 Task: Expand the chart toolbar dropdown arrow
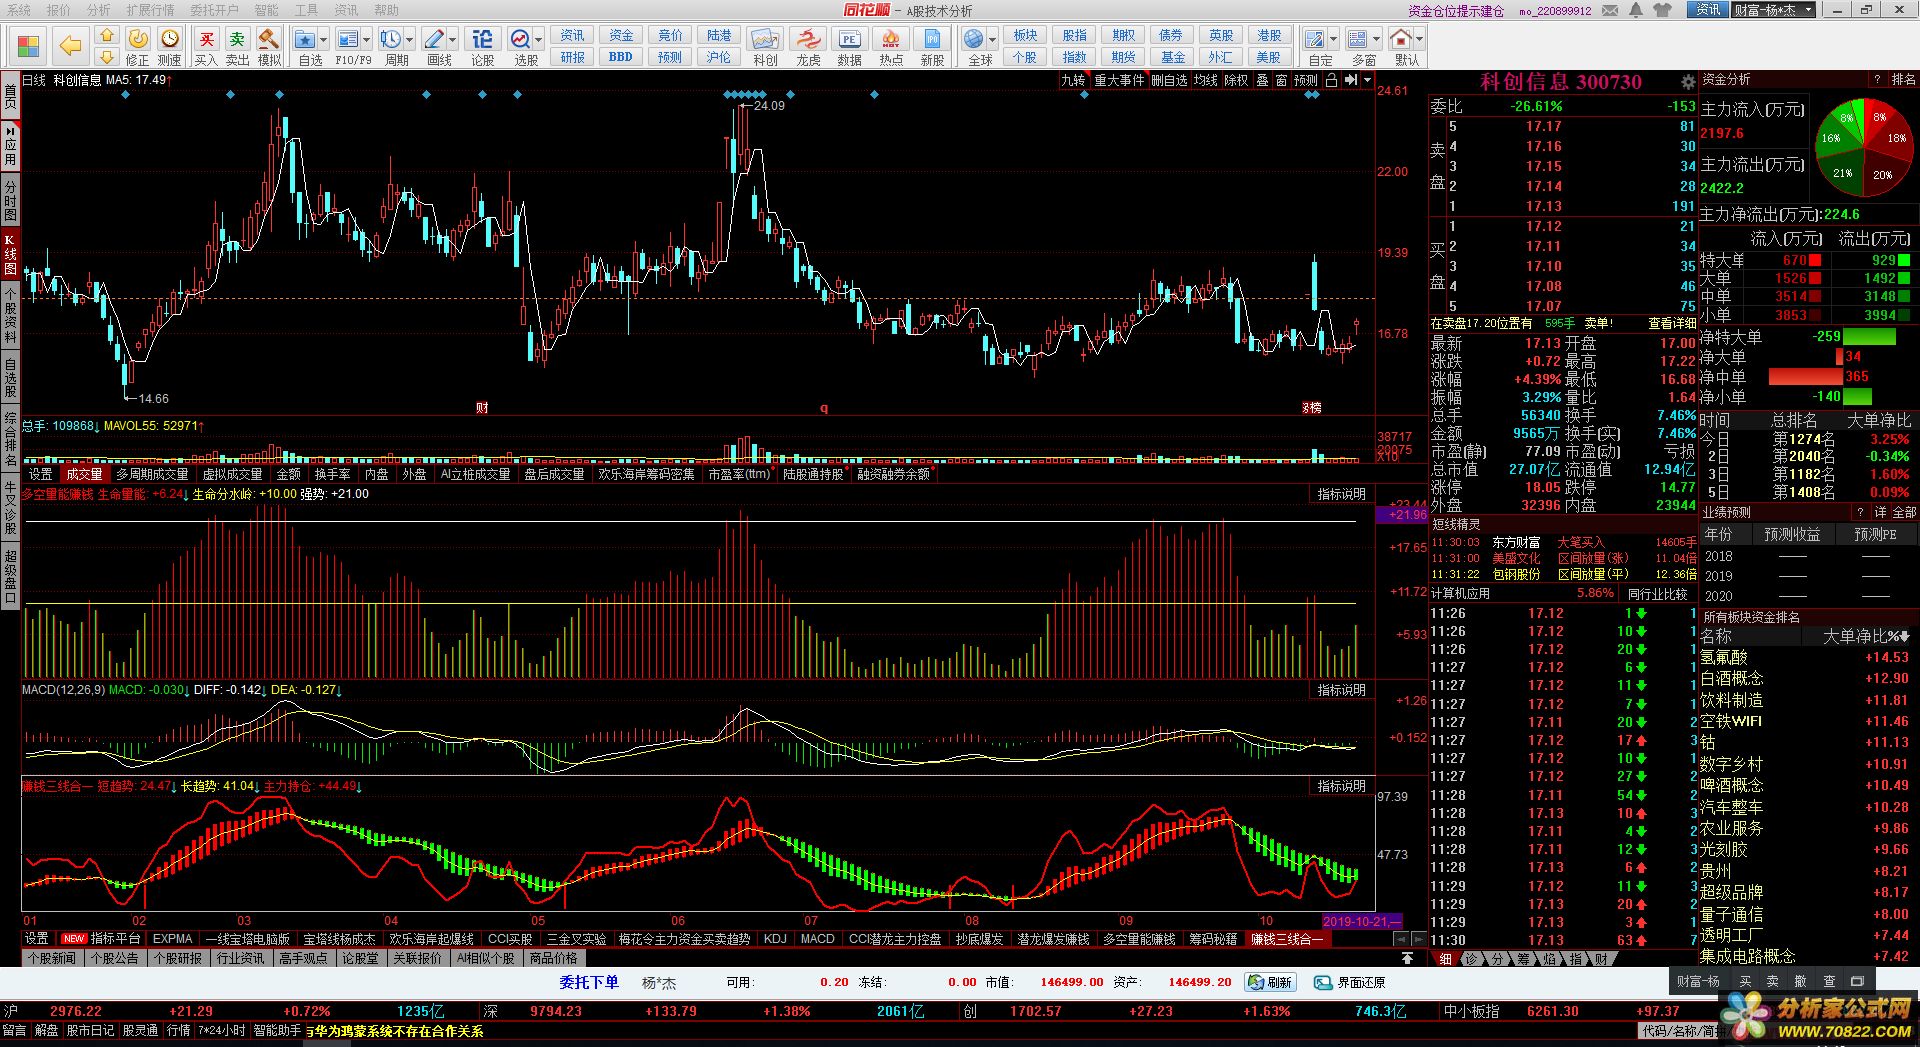pyautogui.click(x=1367, y=80)
